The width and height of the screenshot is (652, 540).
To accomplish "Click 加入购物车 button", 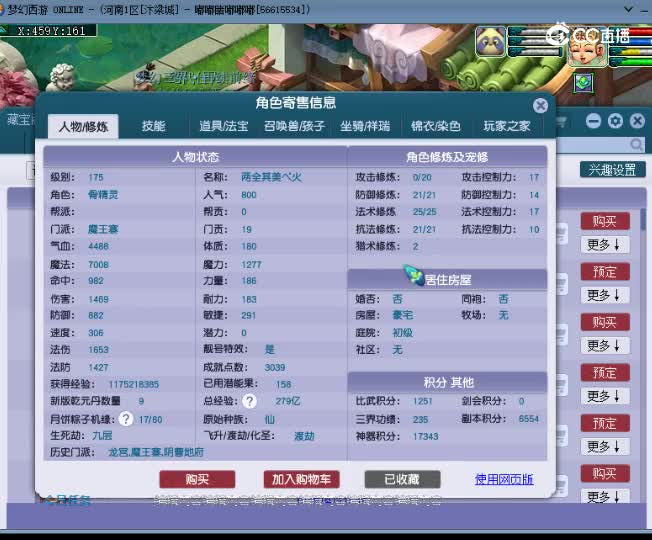I will coord(301,479).
